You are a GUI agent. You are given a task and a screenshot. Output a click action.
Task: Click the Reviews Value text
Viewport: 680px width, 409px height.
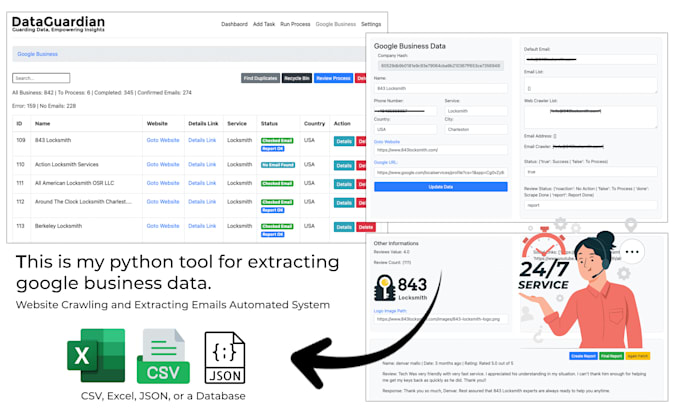(x=392, y=252)
